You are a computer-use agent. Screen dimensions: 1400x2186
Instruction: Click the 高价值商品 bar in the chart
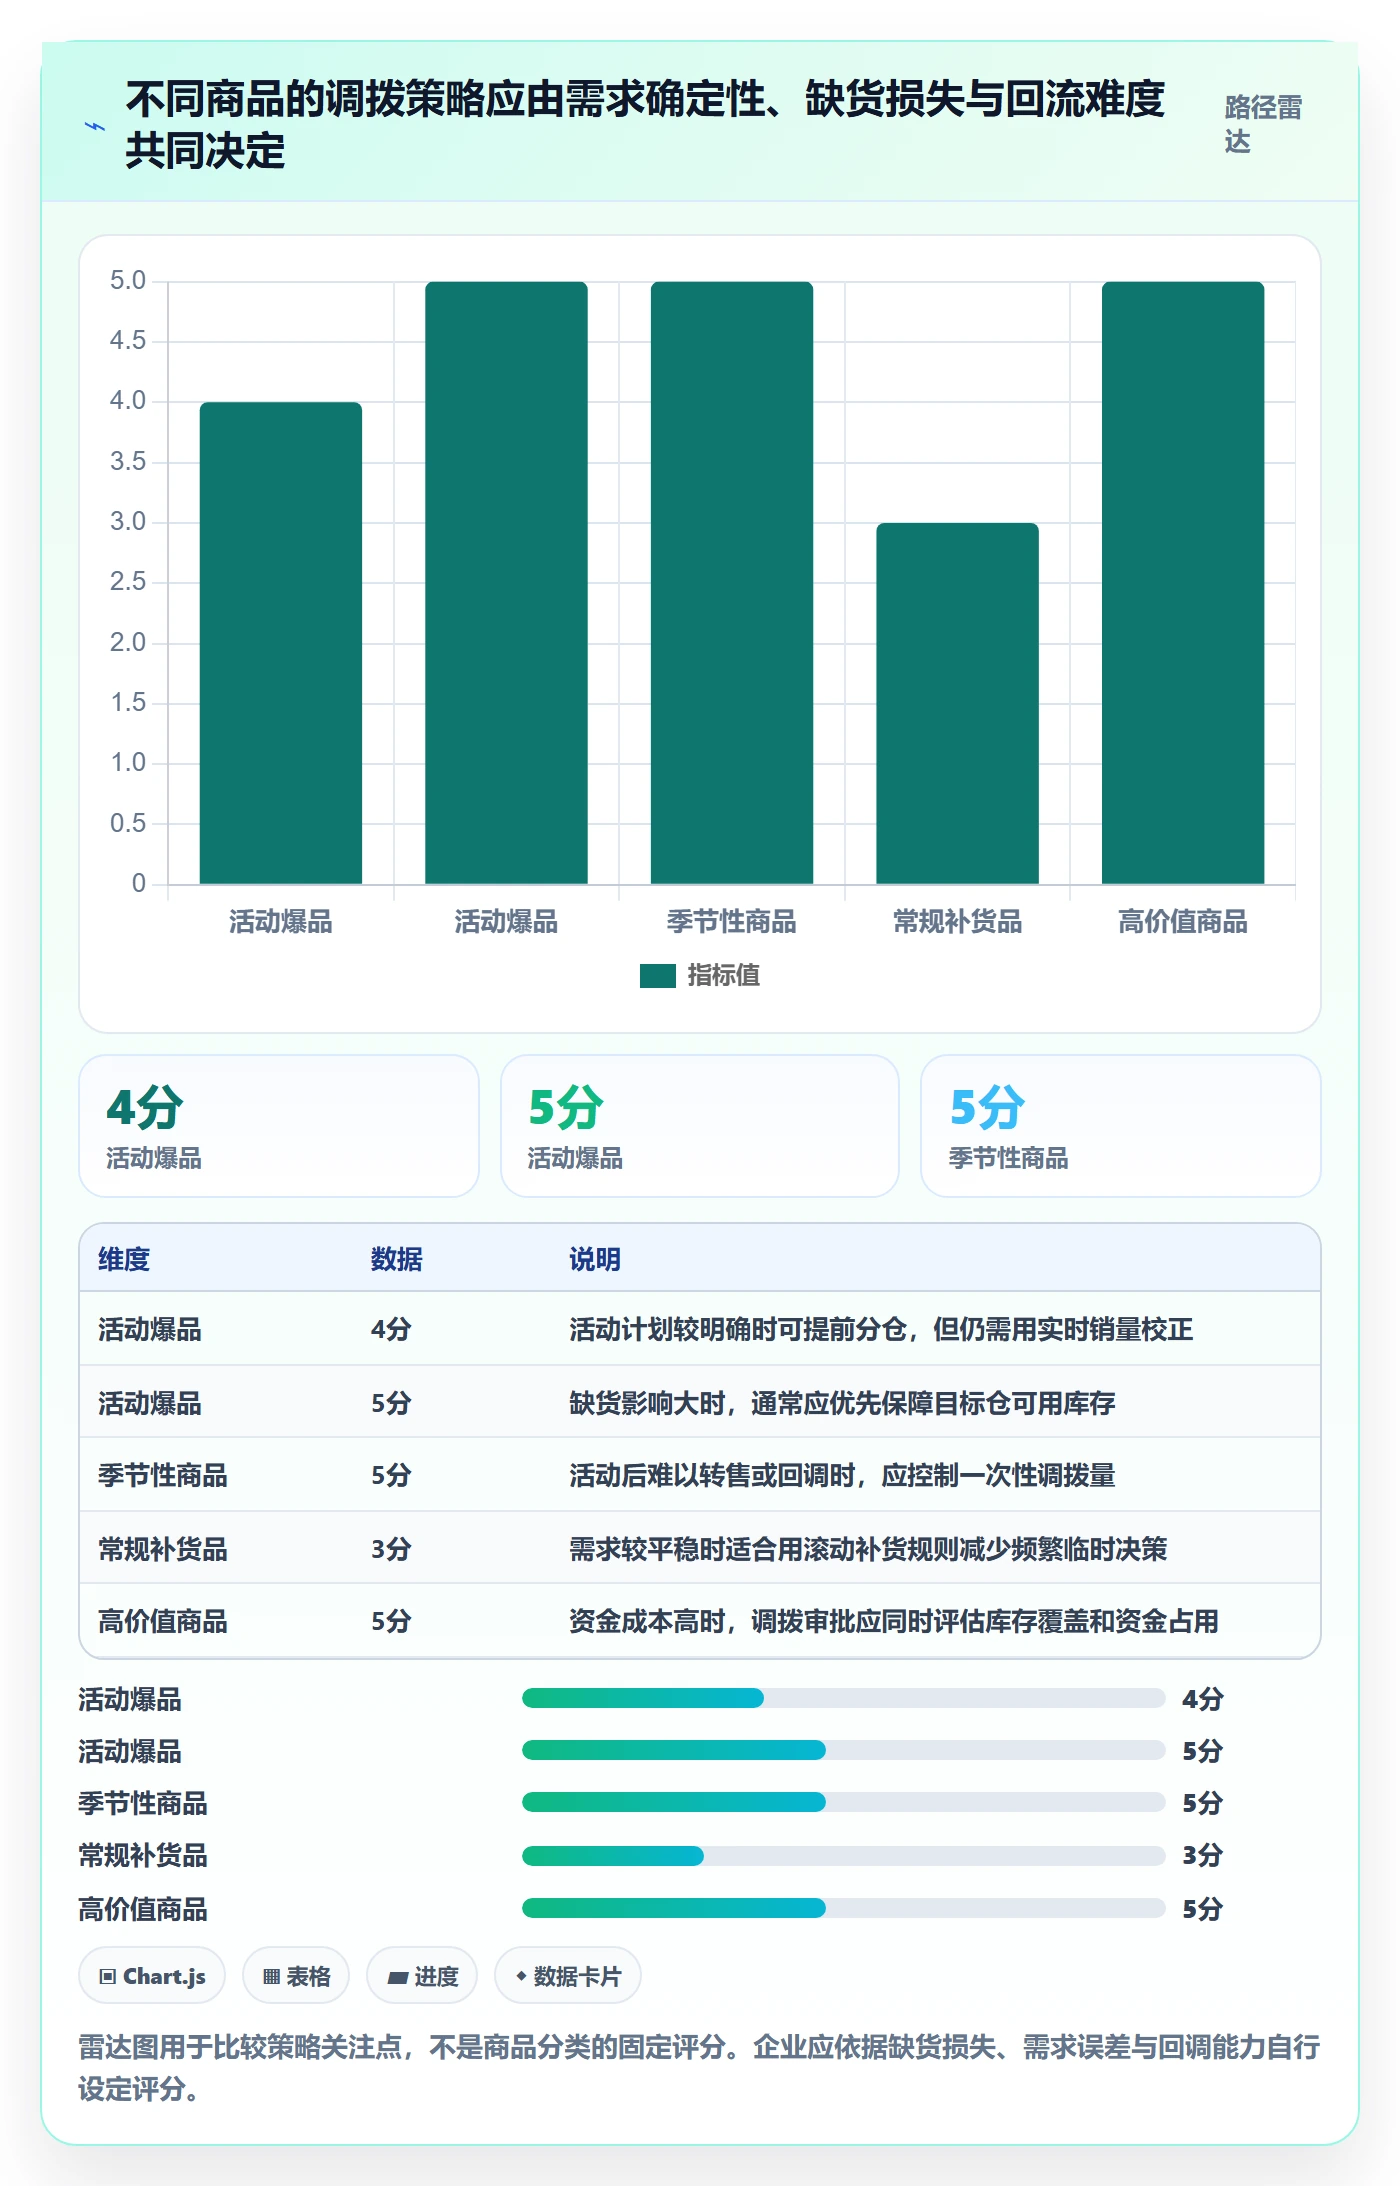click(1183, 583)
